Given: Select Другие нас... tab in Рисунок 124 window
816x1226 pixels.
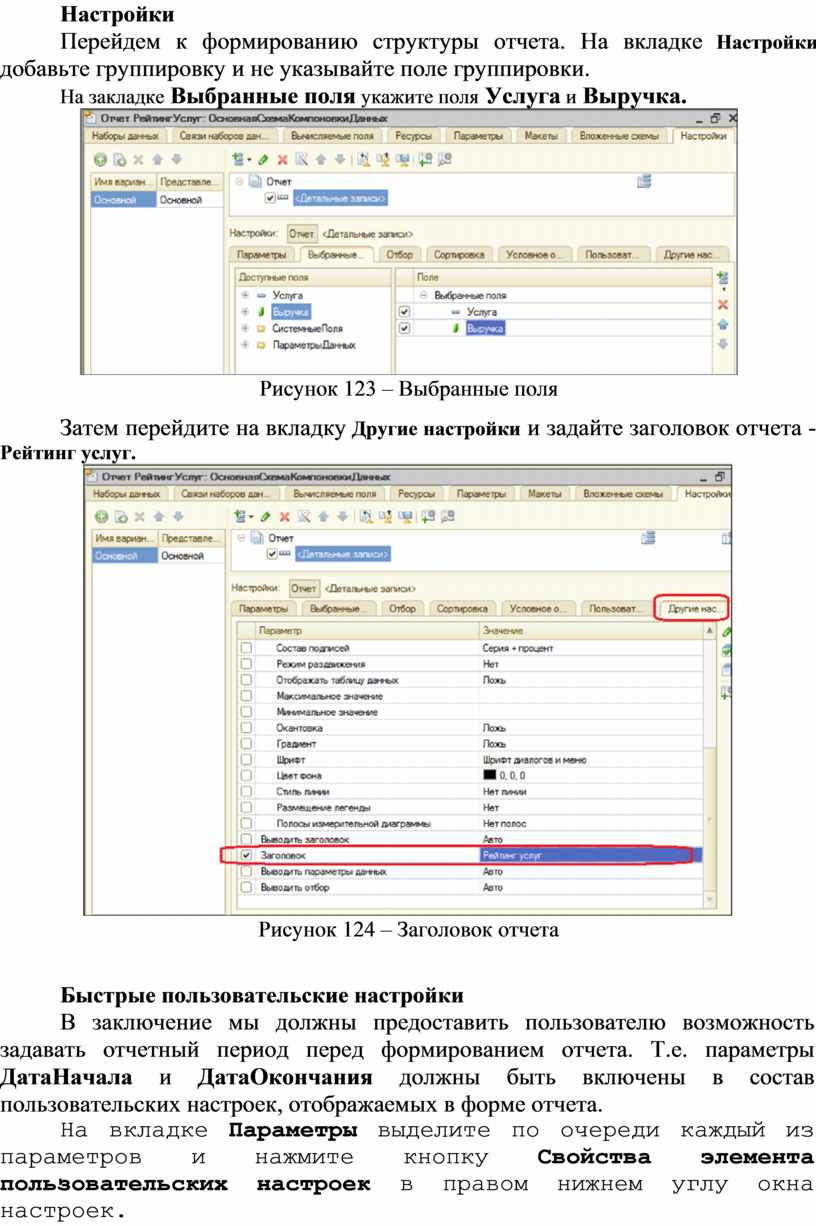Looking at the screenshot, I should 693,608.
